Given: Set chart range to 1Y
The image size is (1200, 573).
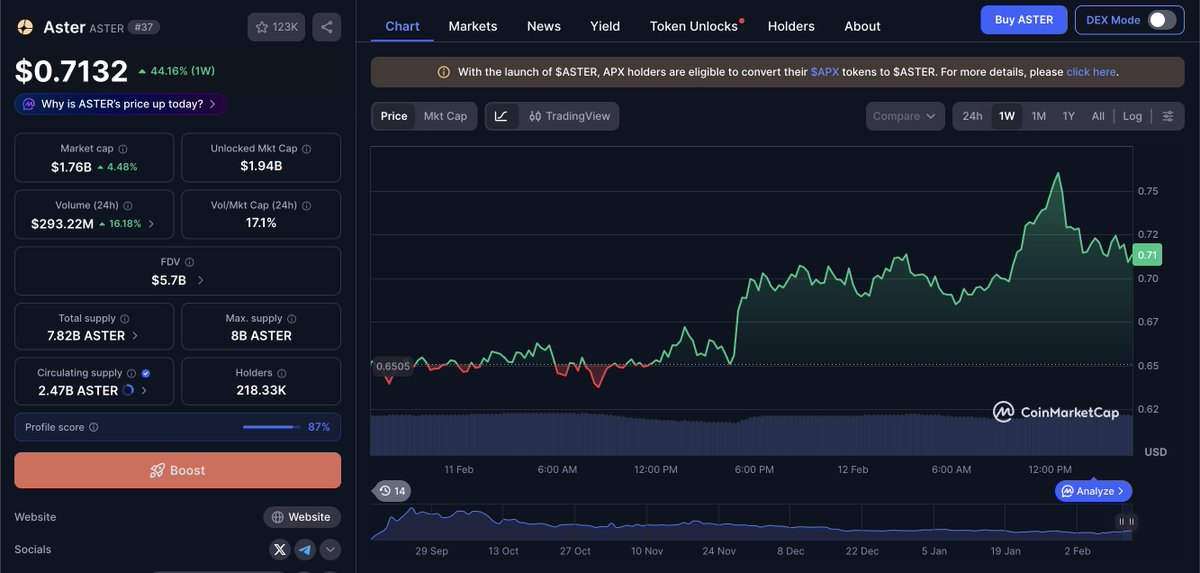Looking at the screenshot, I should 1069,116.
